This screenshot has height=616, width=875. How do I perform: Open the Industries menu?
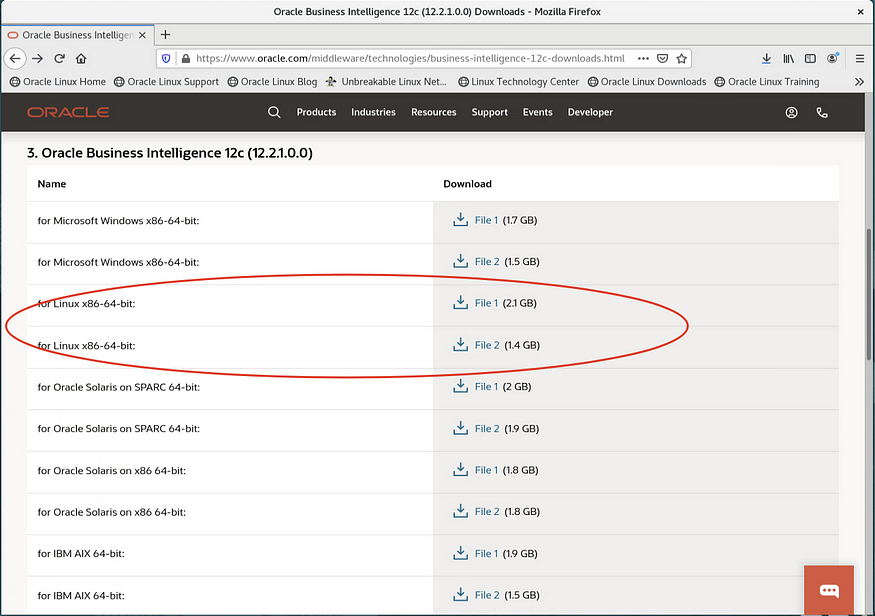coord(373,112)
